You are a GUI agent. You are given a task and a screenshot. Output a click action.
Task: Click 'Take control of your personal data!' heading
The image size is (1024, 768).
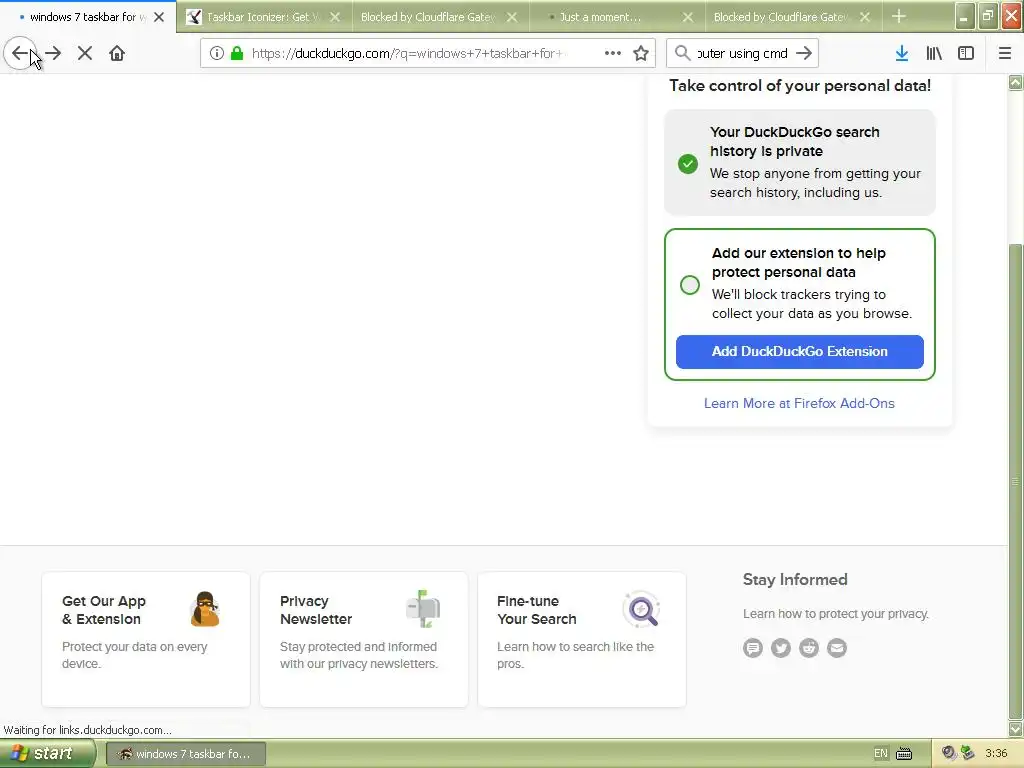pos(800,86)
